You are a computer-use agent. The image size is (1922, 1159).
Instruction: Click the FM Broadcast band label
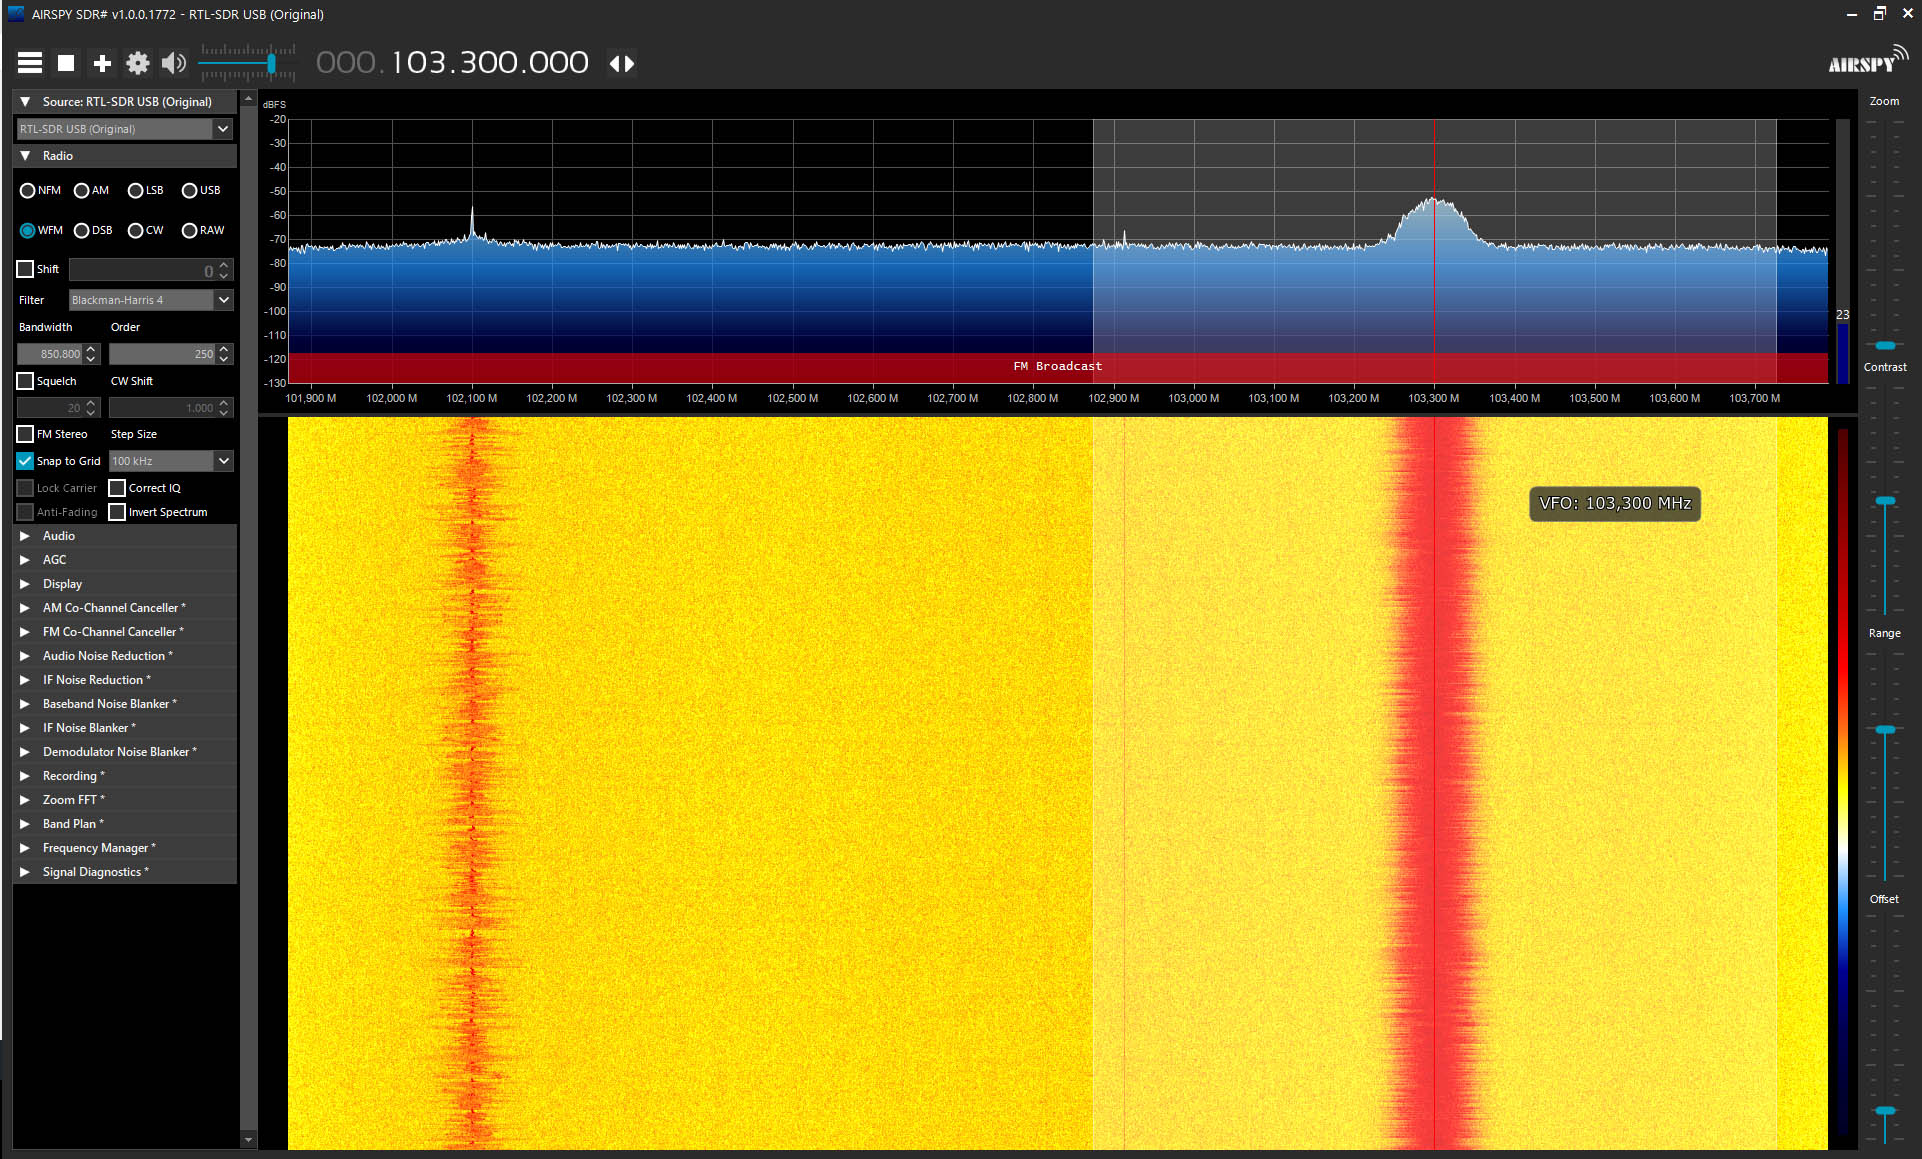pos(1058,366)
